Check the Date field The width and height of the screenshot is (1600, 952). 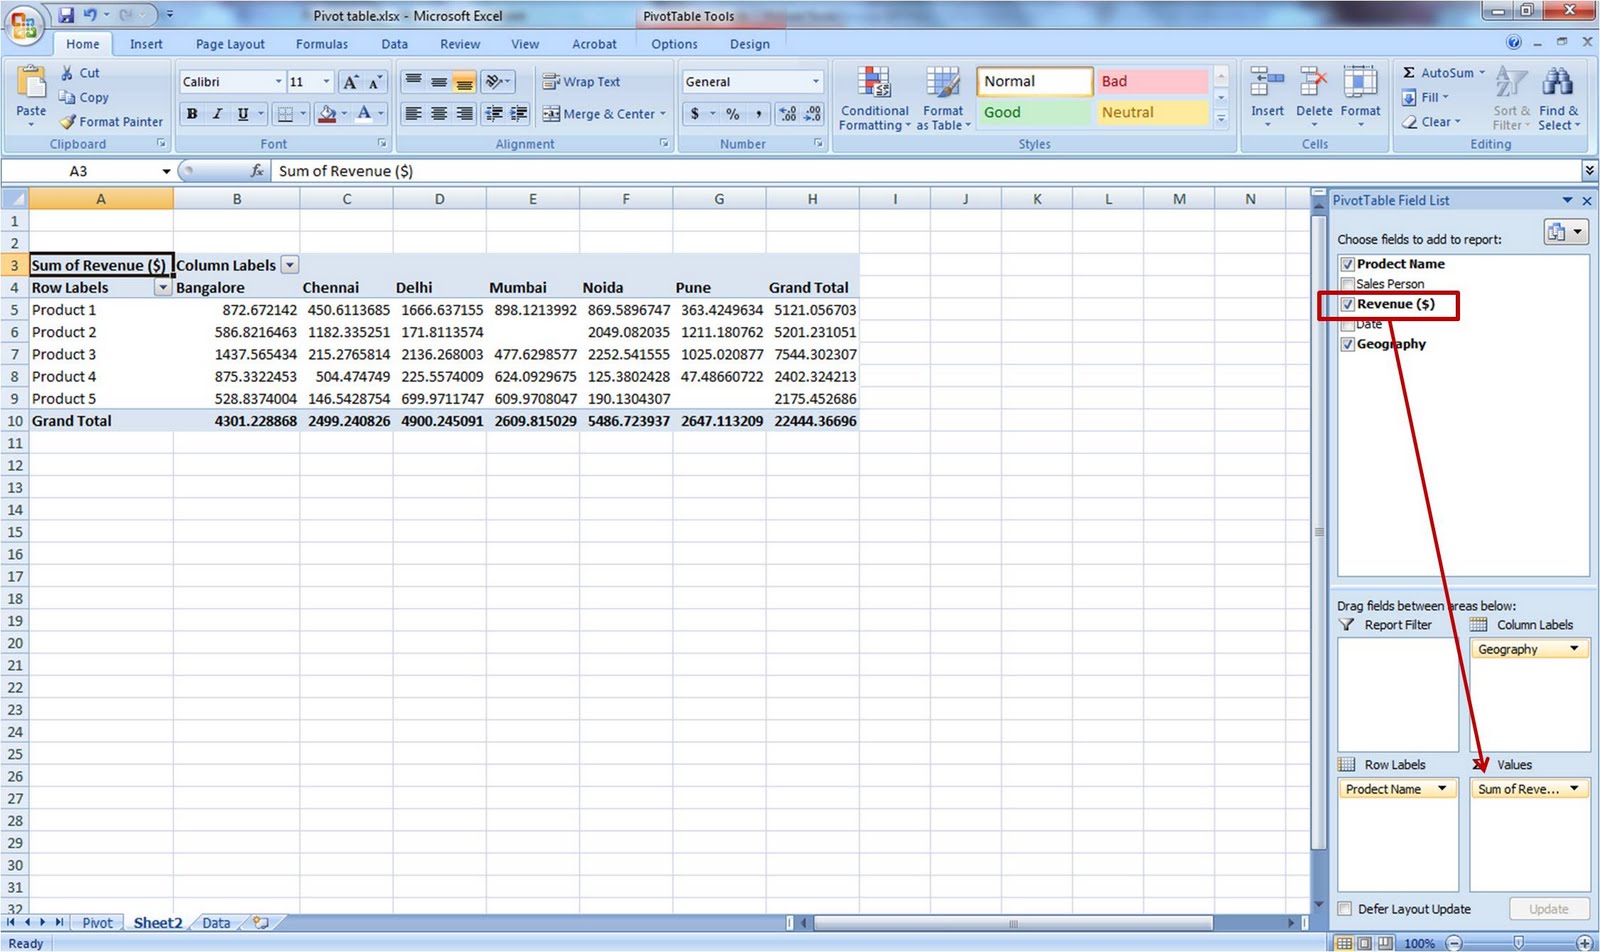click(1348, 324)
